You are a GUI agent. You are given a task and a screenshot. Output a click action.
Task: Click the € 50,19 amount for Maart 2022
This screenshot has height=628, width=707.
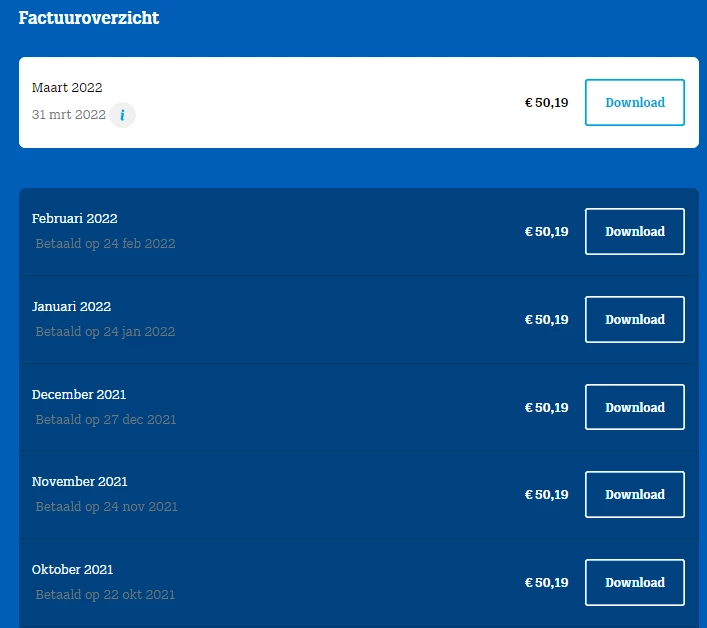point(546,103)
